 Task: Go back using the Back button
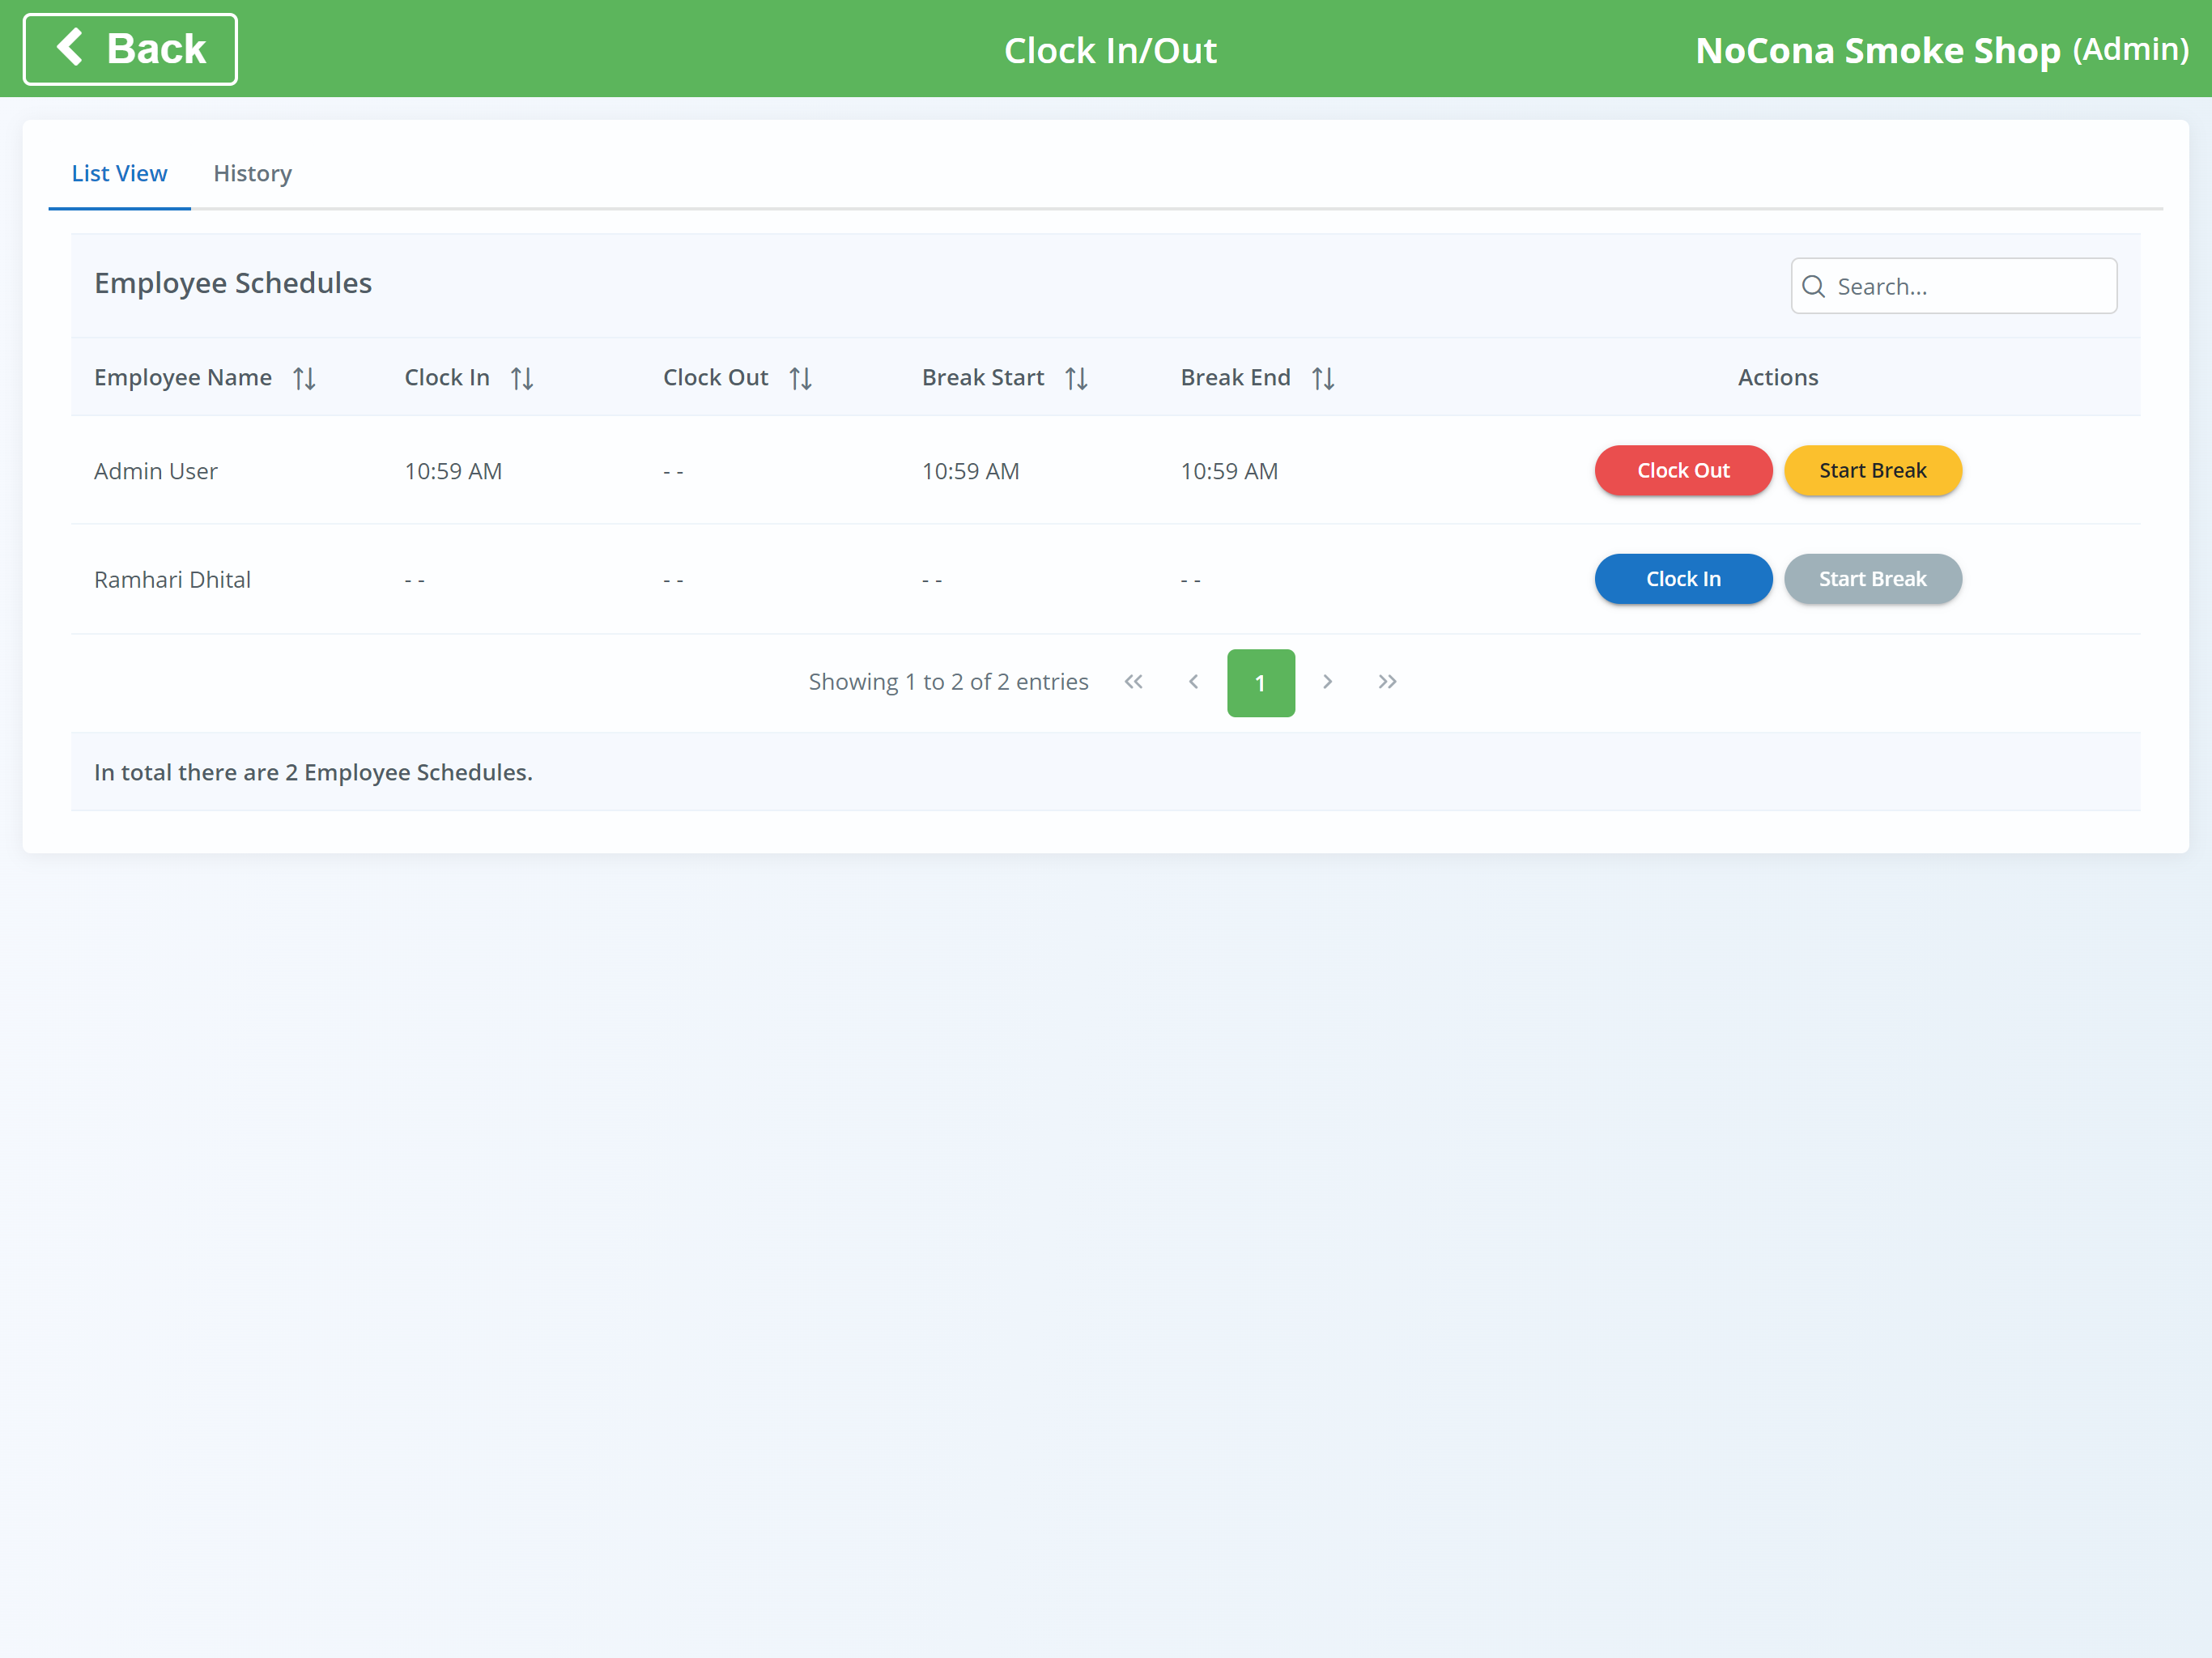coord(130,49)
